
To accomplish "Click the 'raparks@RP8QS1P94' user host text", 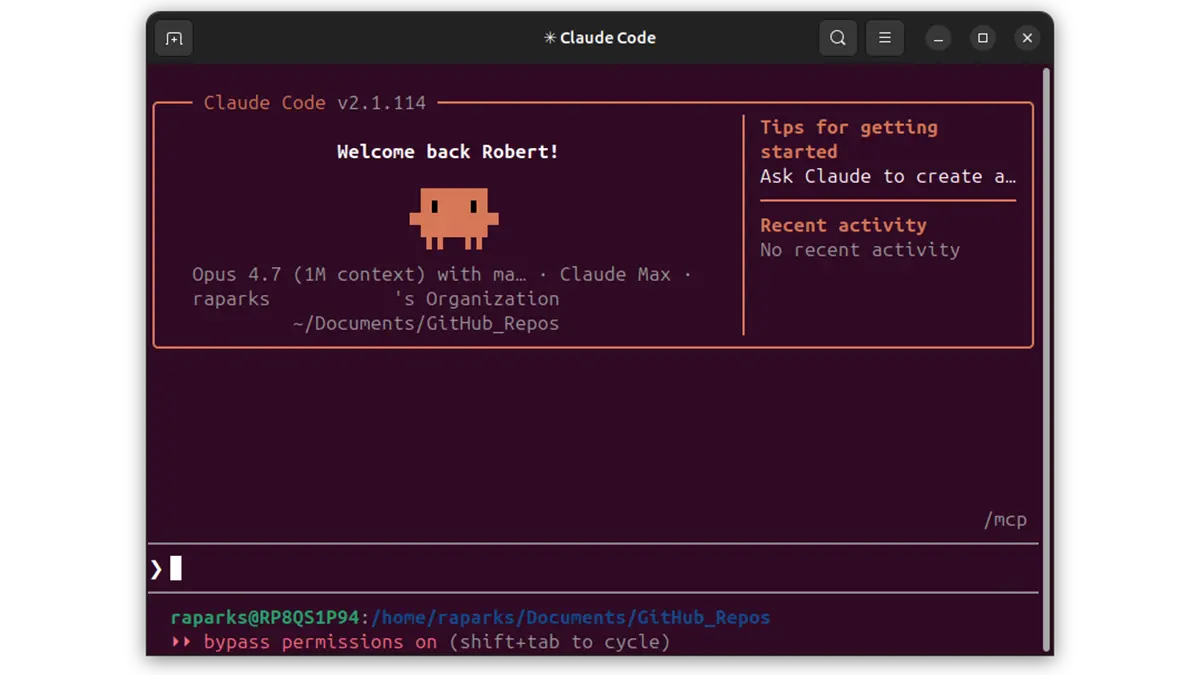I will point(265,618).
